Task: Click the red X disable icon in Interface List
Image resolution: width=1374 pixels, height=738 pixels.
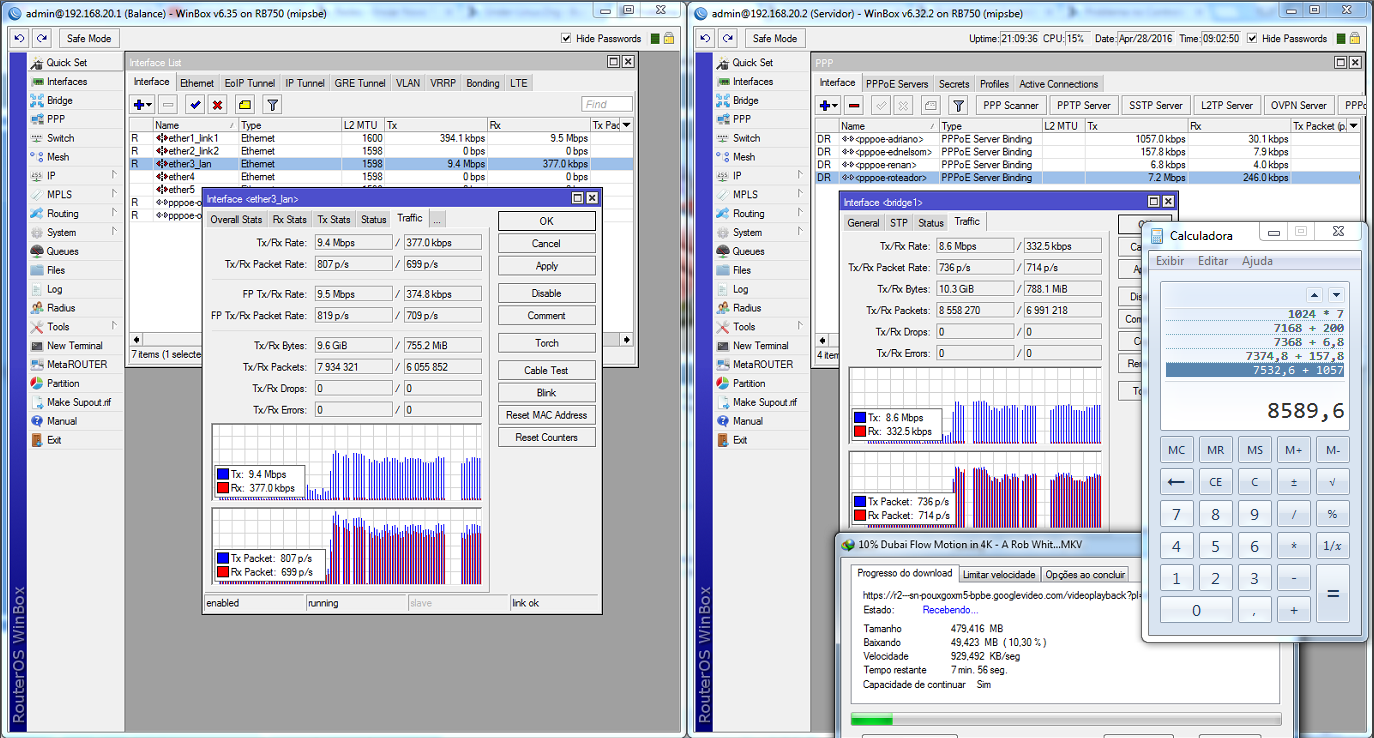Action: [217, 105]
